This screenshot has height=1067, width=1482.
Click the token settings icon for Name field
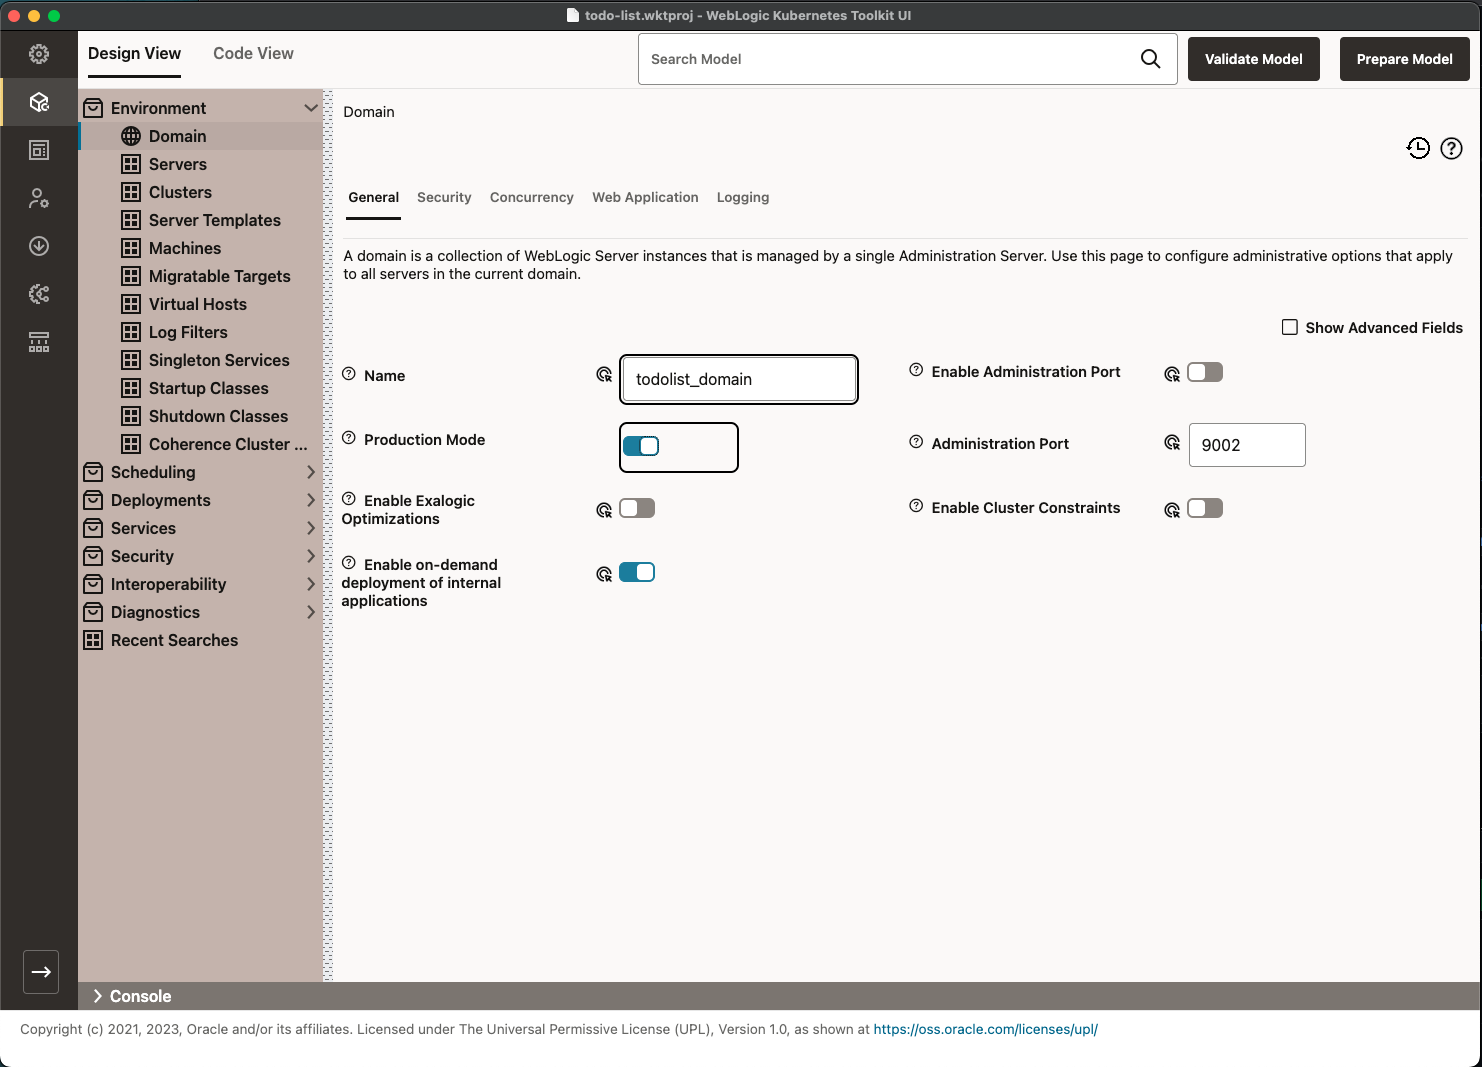click(604, 374)
